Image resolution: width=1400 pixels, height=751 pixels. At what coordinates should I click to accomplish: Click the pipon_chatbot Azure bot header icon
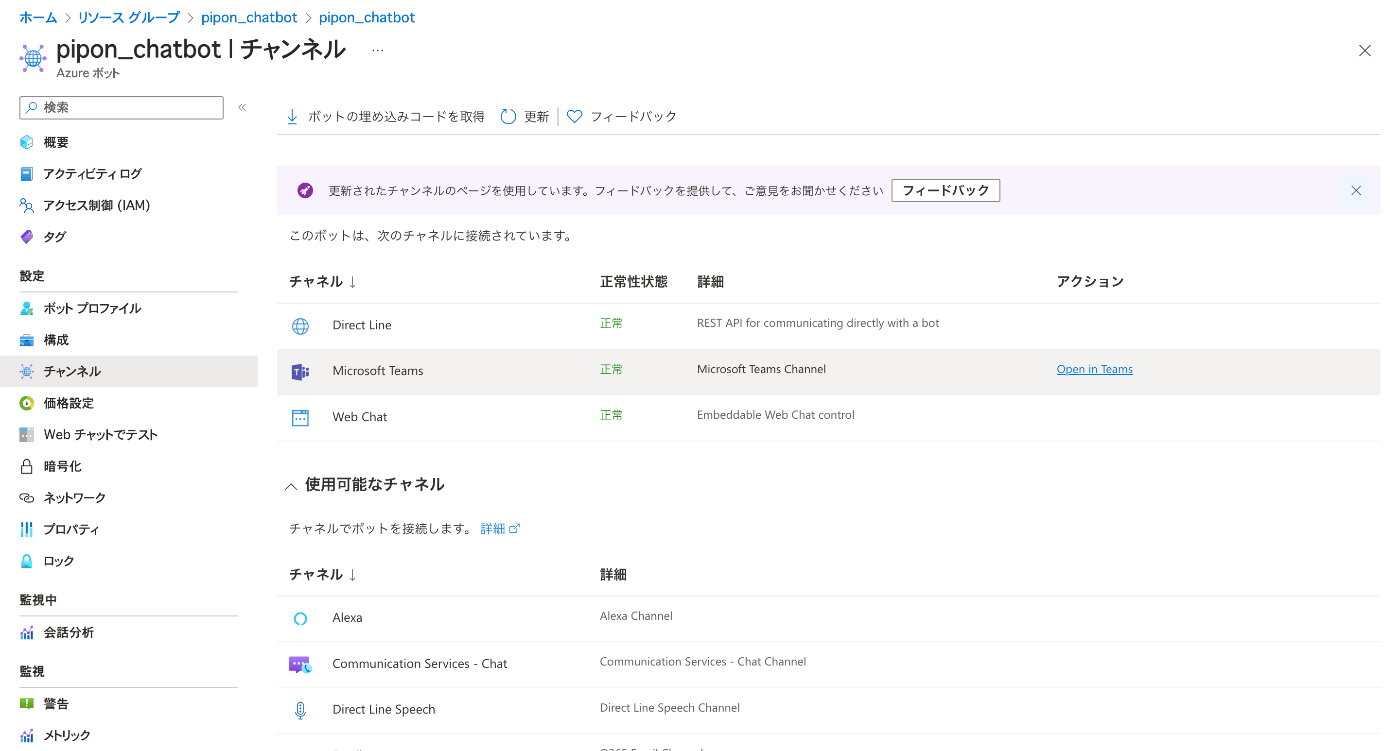click(x=33, y=59)
